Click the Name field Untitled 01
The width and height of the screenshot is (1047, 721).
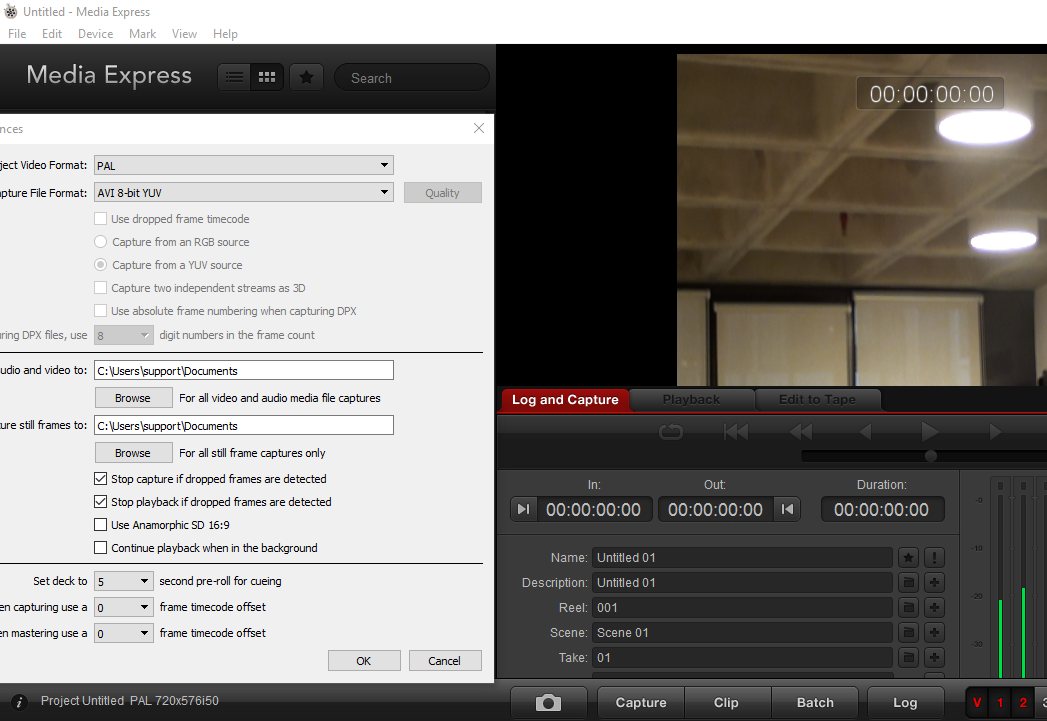pyautogui.click(x=742, y=557)
